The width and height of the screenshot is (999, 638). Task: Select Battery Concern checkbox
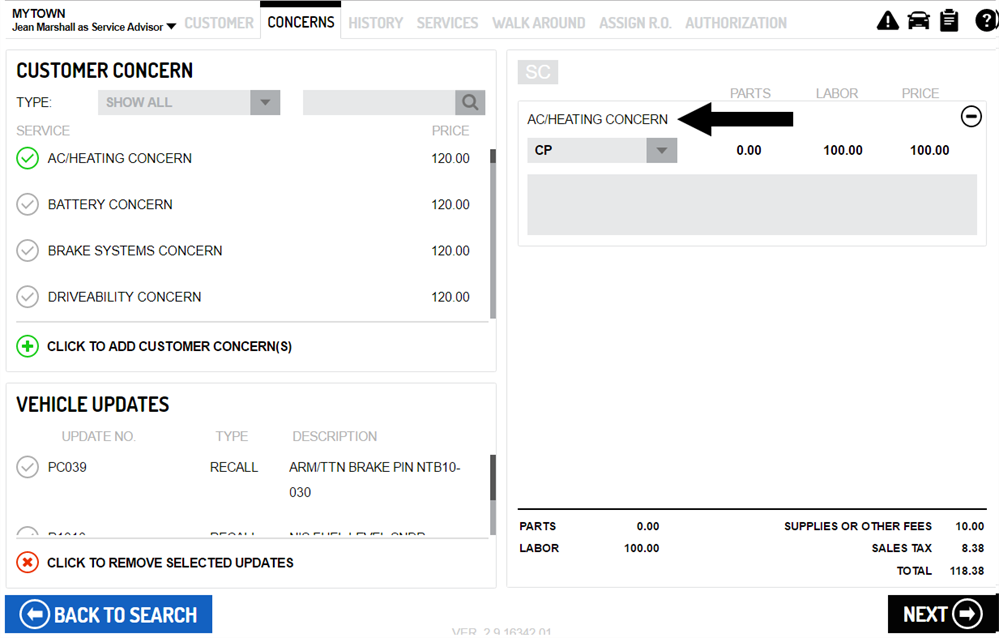(x=27, y=204)
